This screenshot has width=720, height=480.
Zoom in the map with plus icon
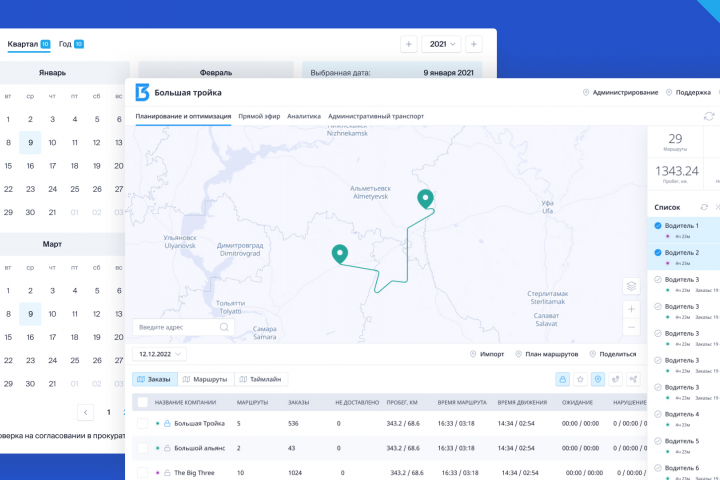(x=631, y=309)
